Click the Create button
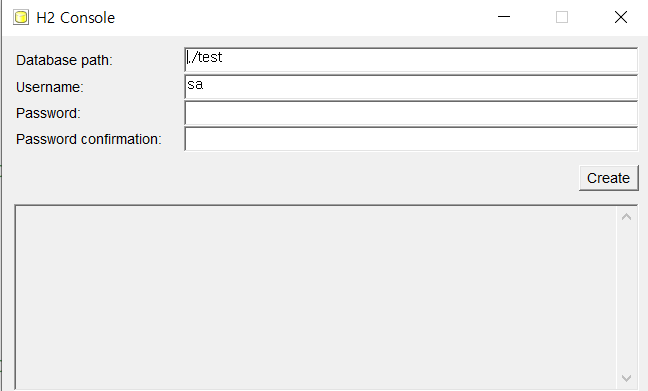Viewport: 648px width, 391px height. [609, 178]
